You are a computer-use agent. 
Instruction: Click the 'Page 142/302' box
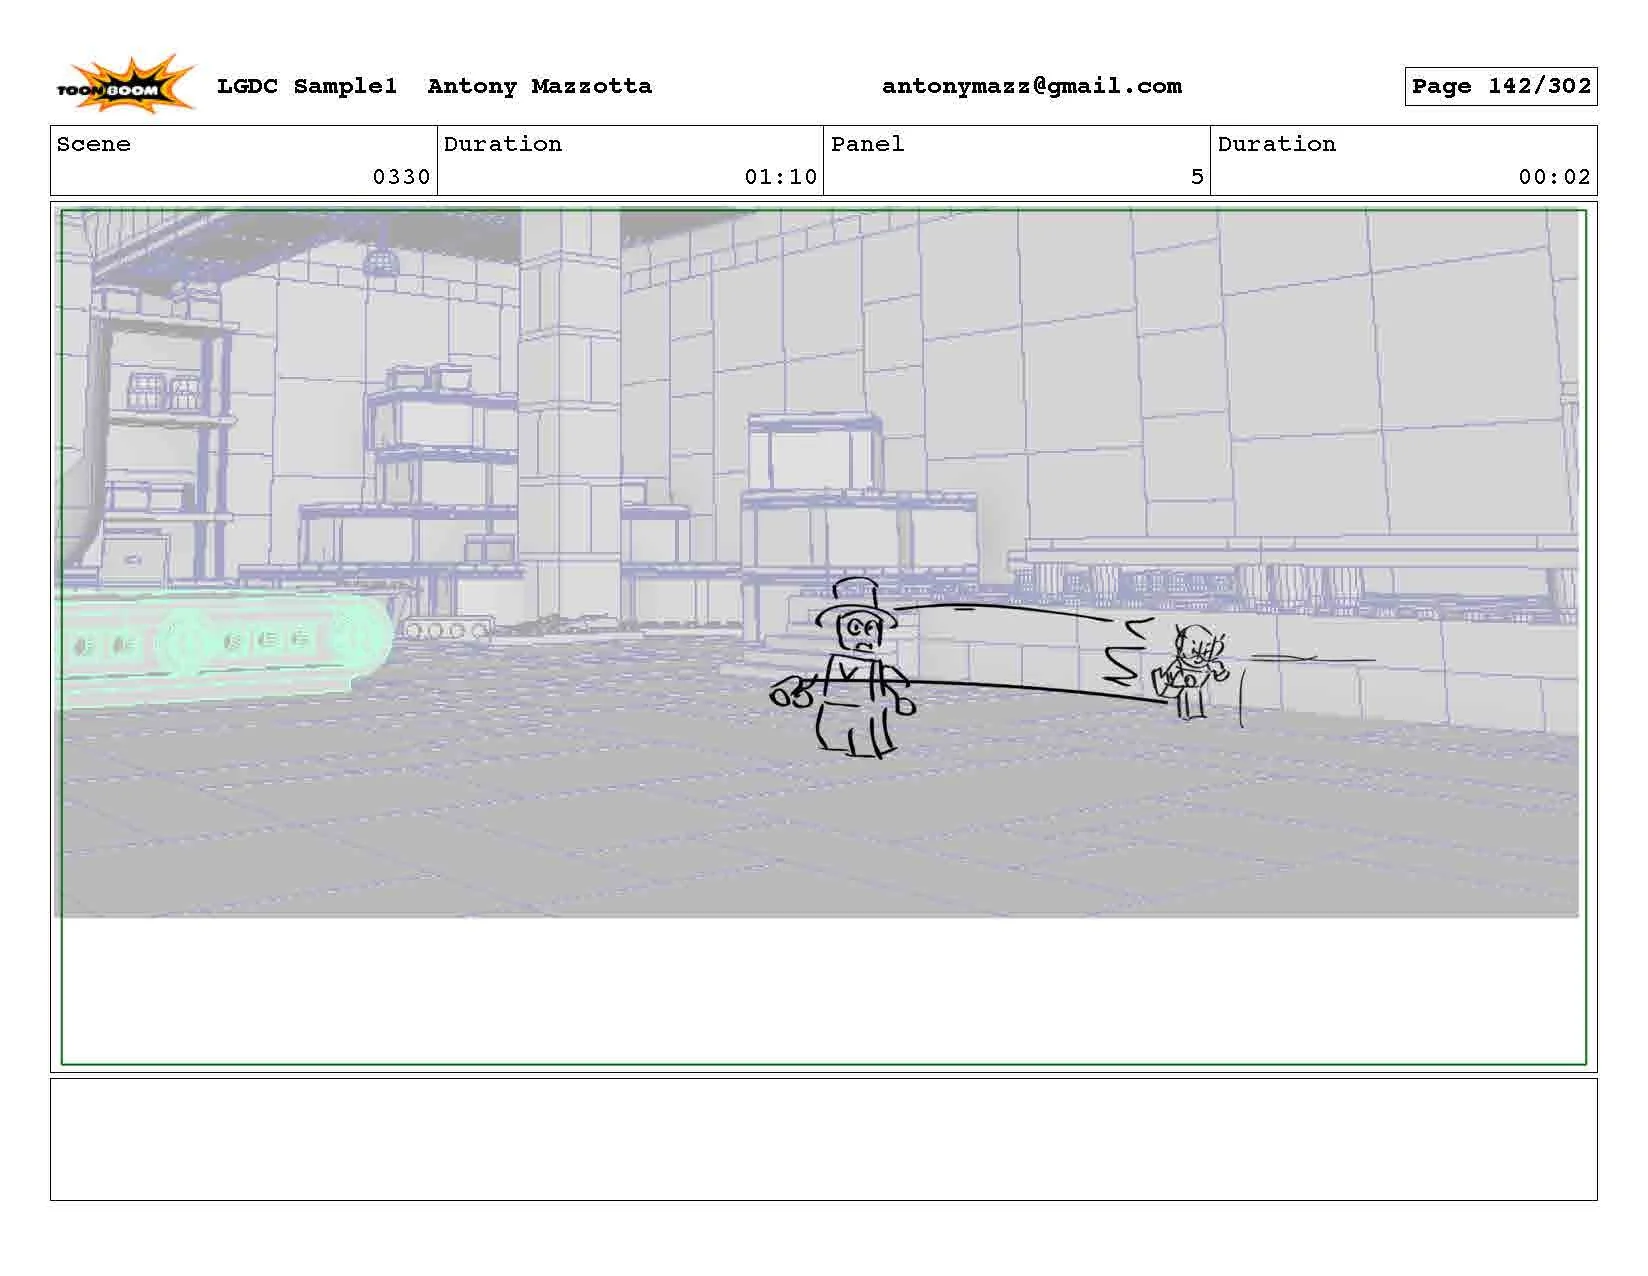click(x=1501, y=86)
